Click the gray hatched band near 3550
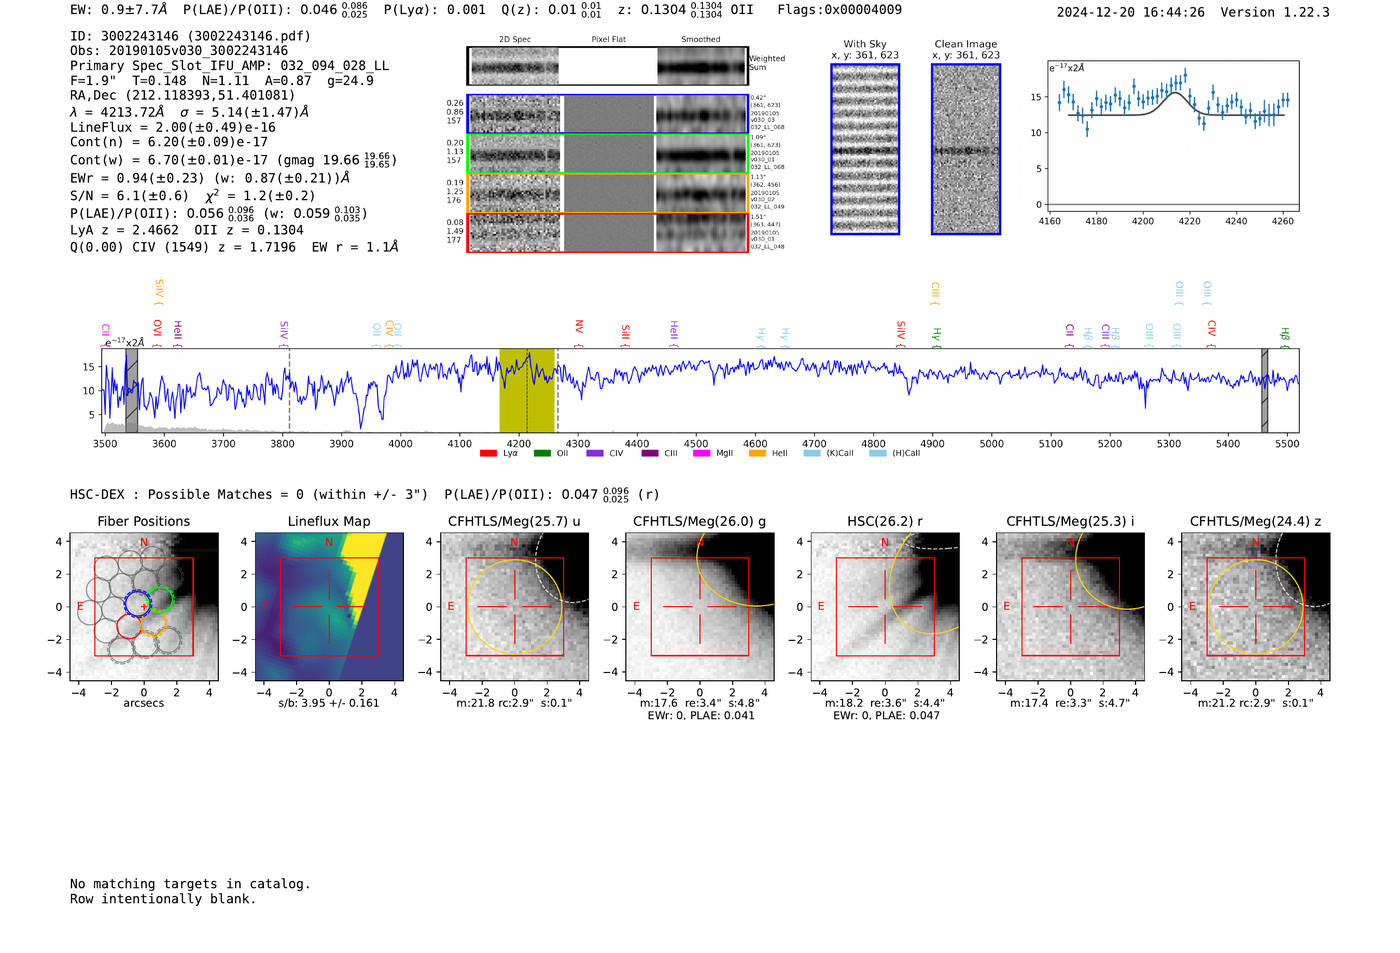Viewport: 1400px width, 953px height. pos(131,390)
